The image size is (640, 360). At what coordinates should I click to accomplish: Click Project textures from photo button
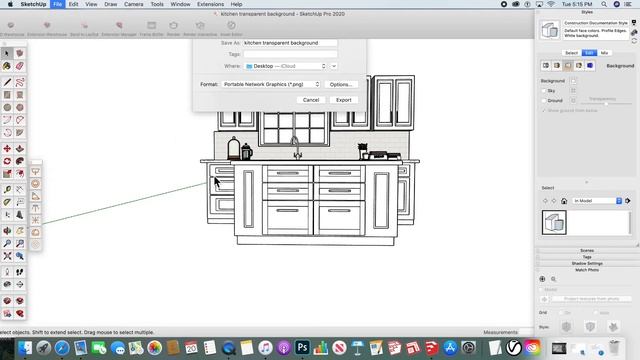tap(592, 299)
